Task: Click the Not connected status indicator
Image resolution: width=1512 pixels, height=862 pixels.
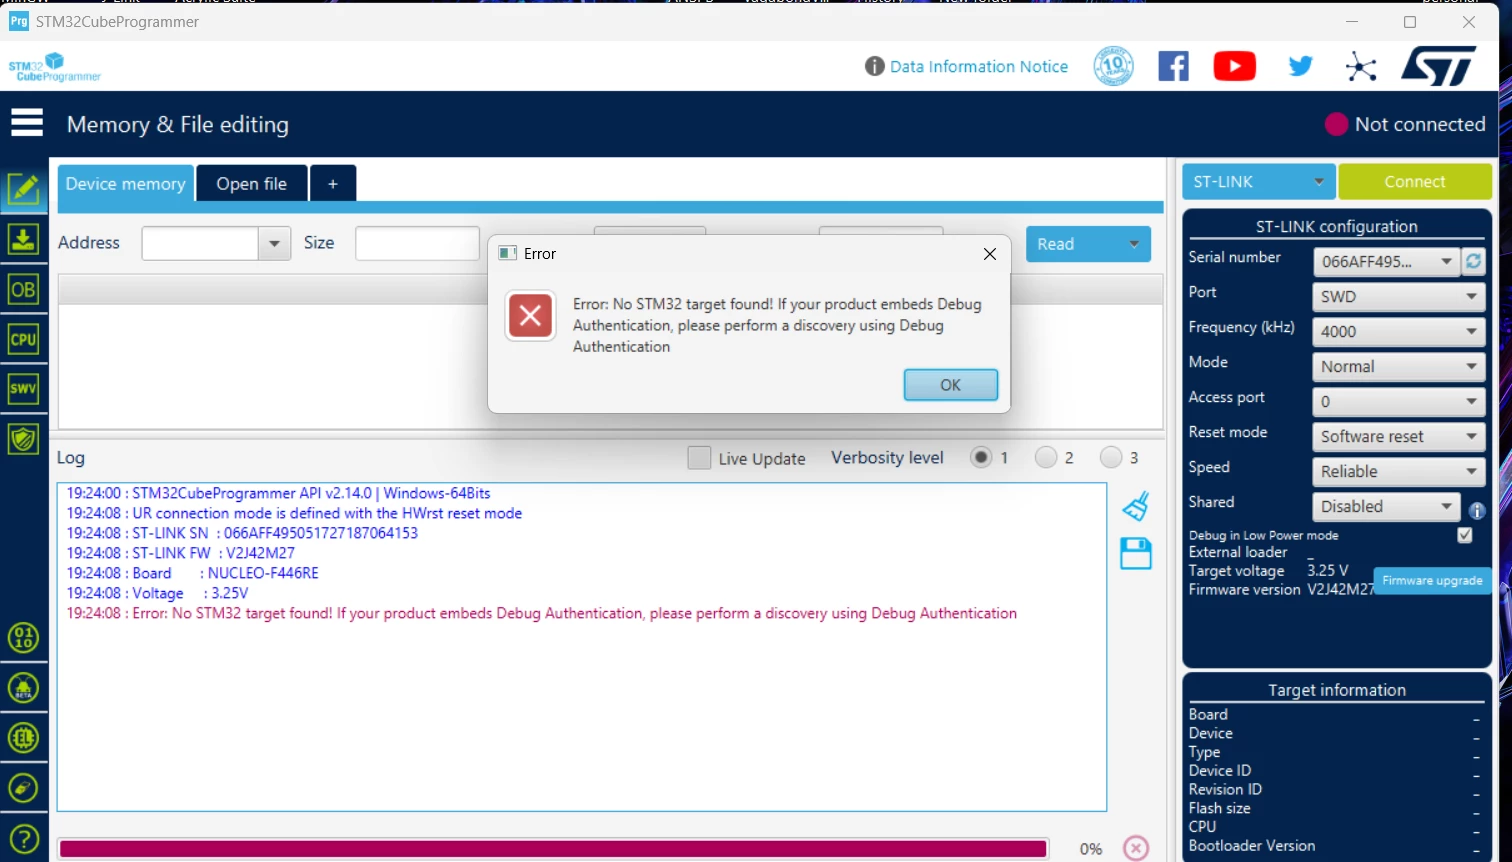Action: [x=1405, y=124]
